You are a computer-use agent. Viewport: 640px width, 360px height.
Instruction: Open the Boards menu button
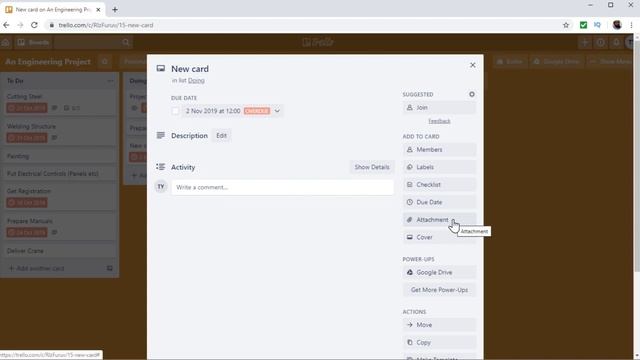point(33,42)
